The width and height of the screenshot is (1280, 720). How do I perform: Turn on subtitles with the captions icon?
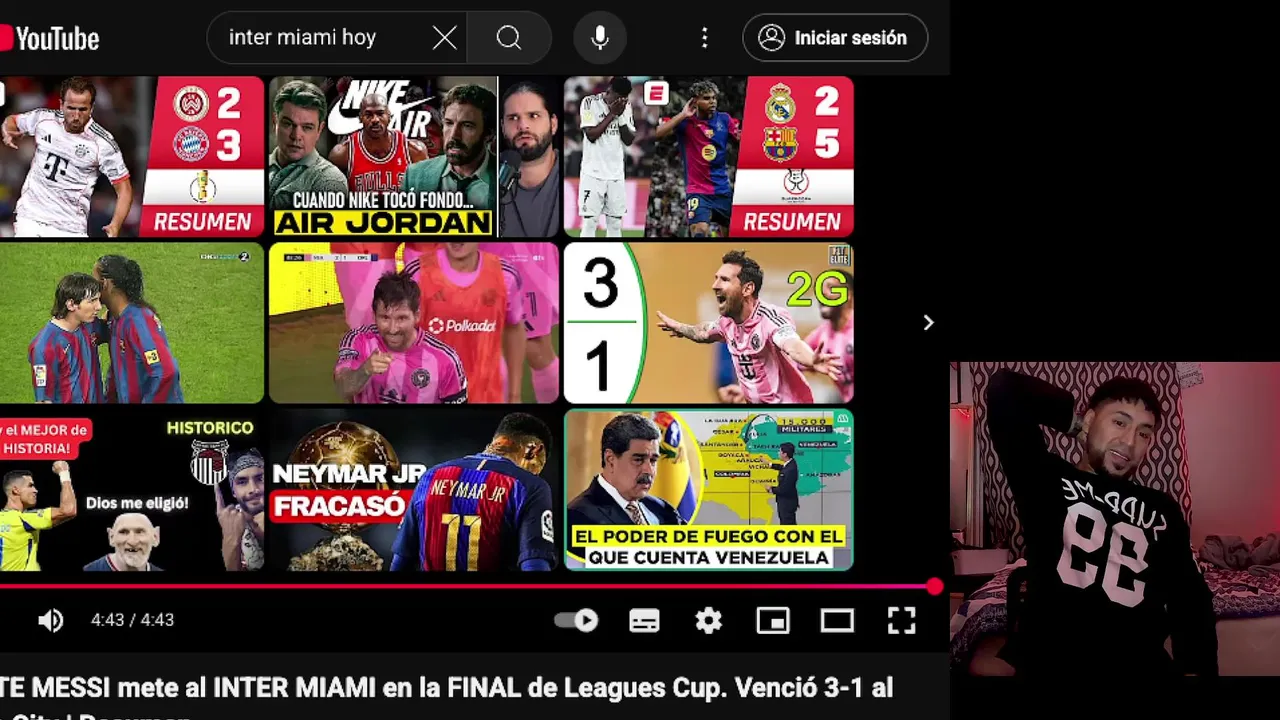(644, 621)
